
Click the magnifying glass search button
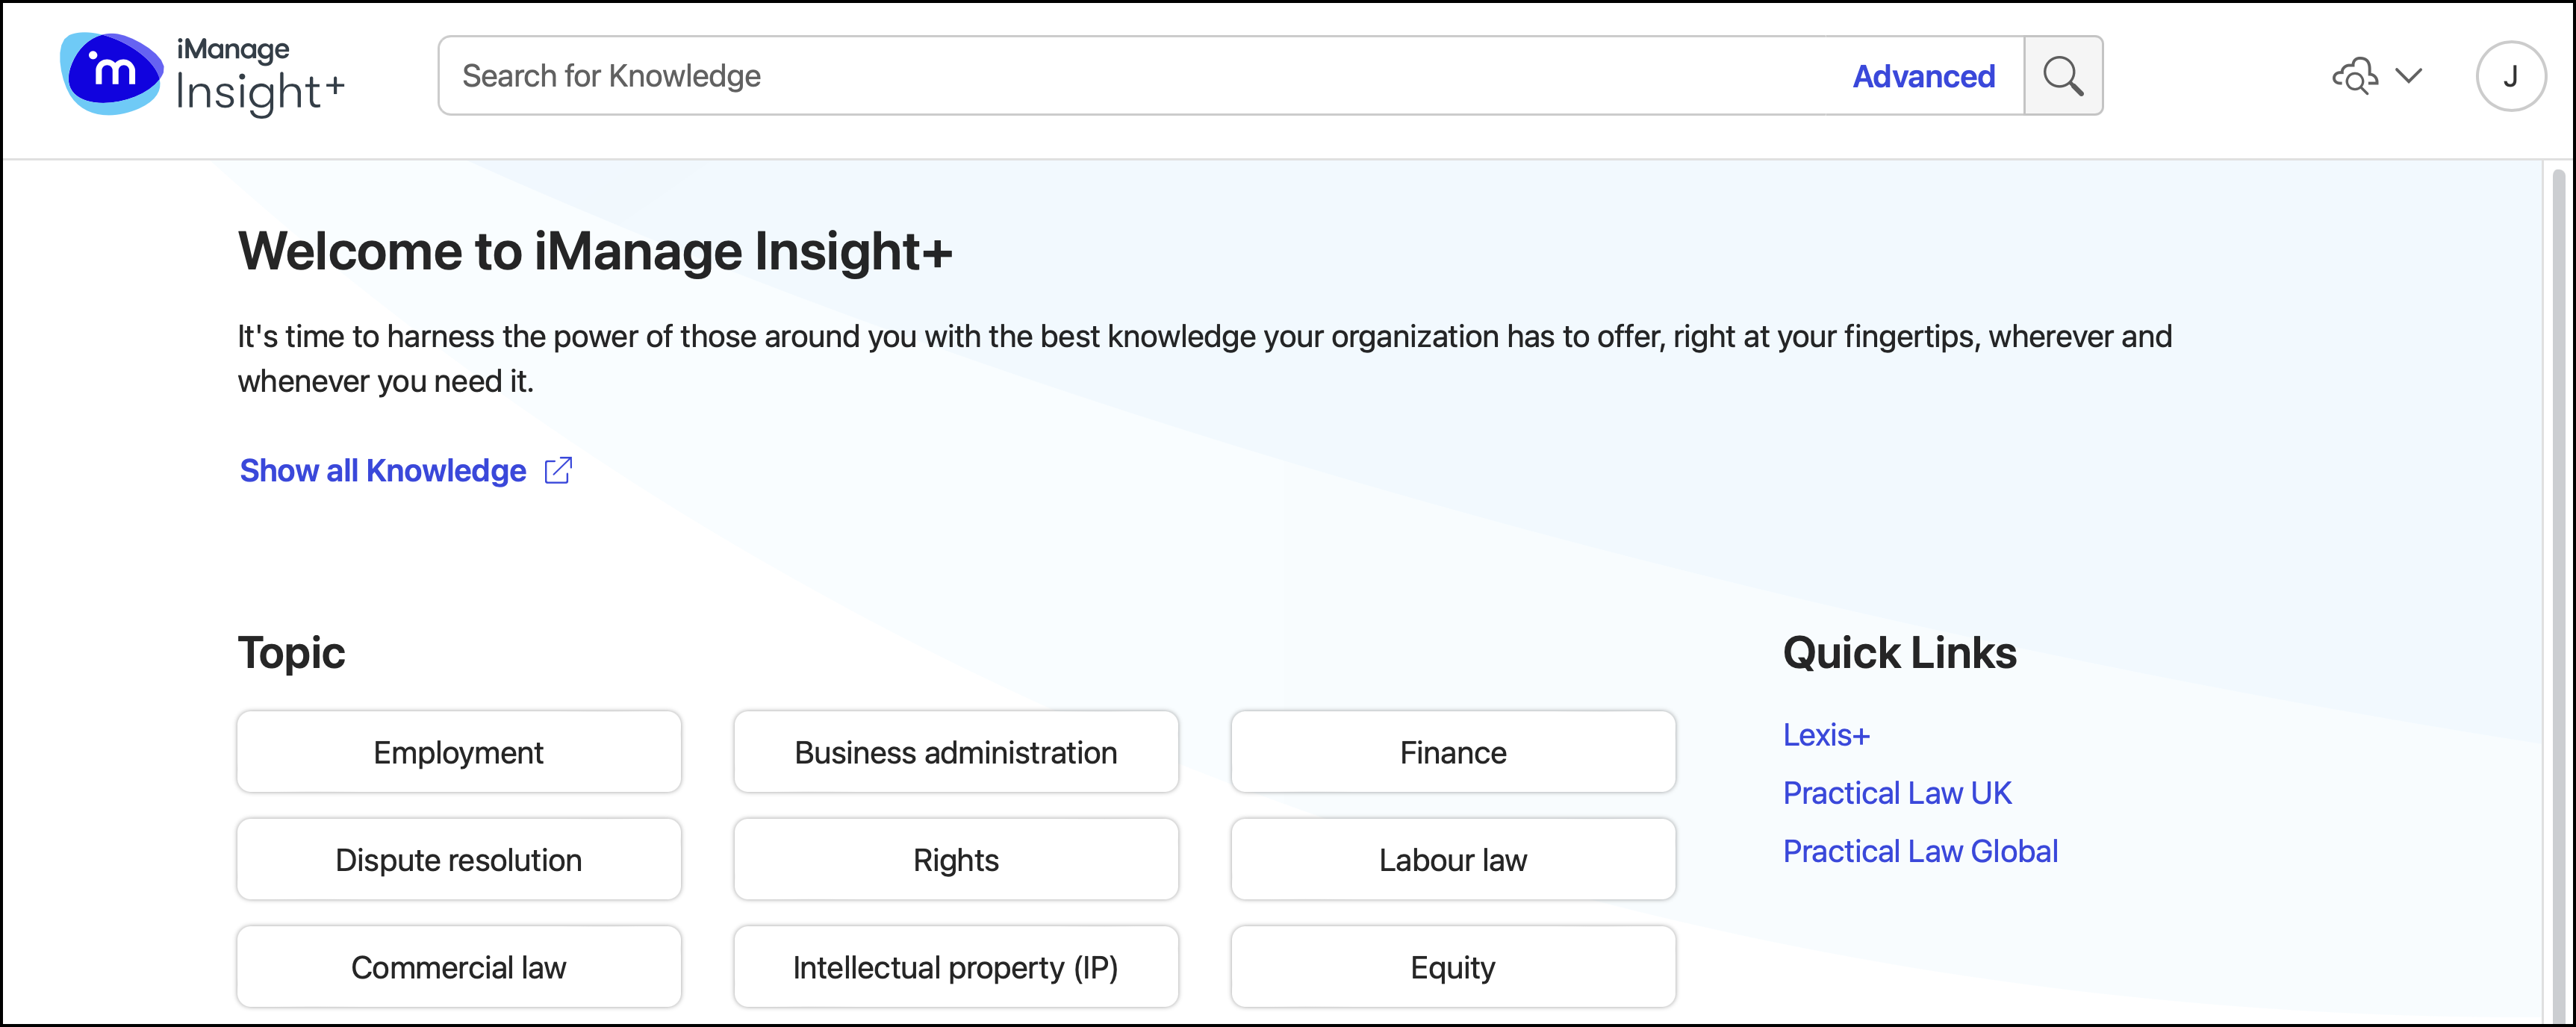tap(2062, 76)
